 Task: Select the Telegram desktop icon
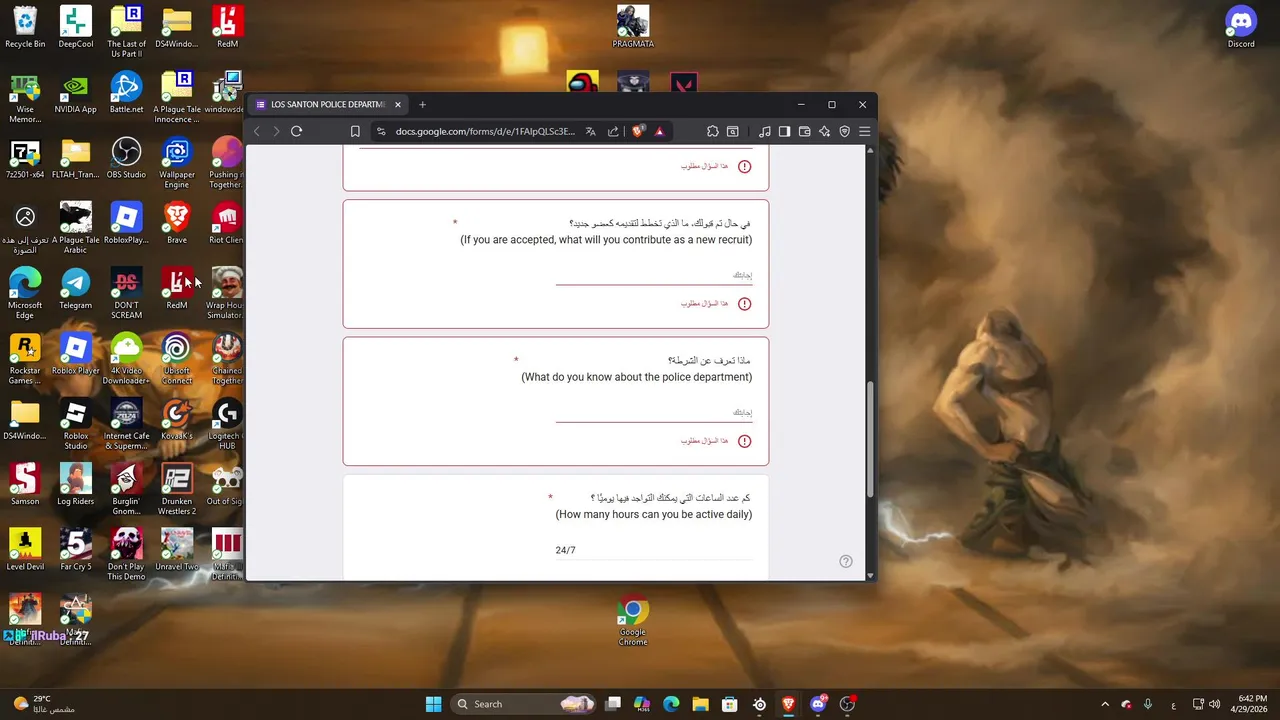tap(76, 289)
